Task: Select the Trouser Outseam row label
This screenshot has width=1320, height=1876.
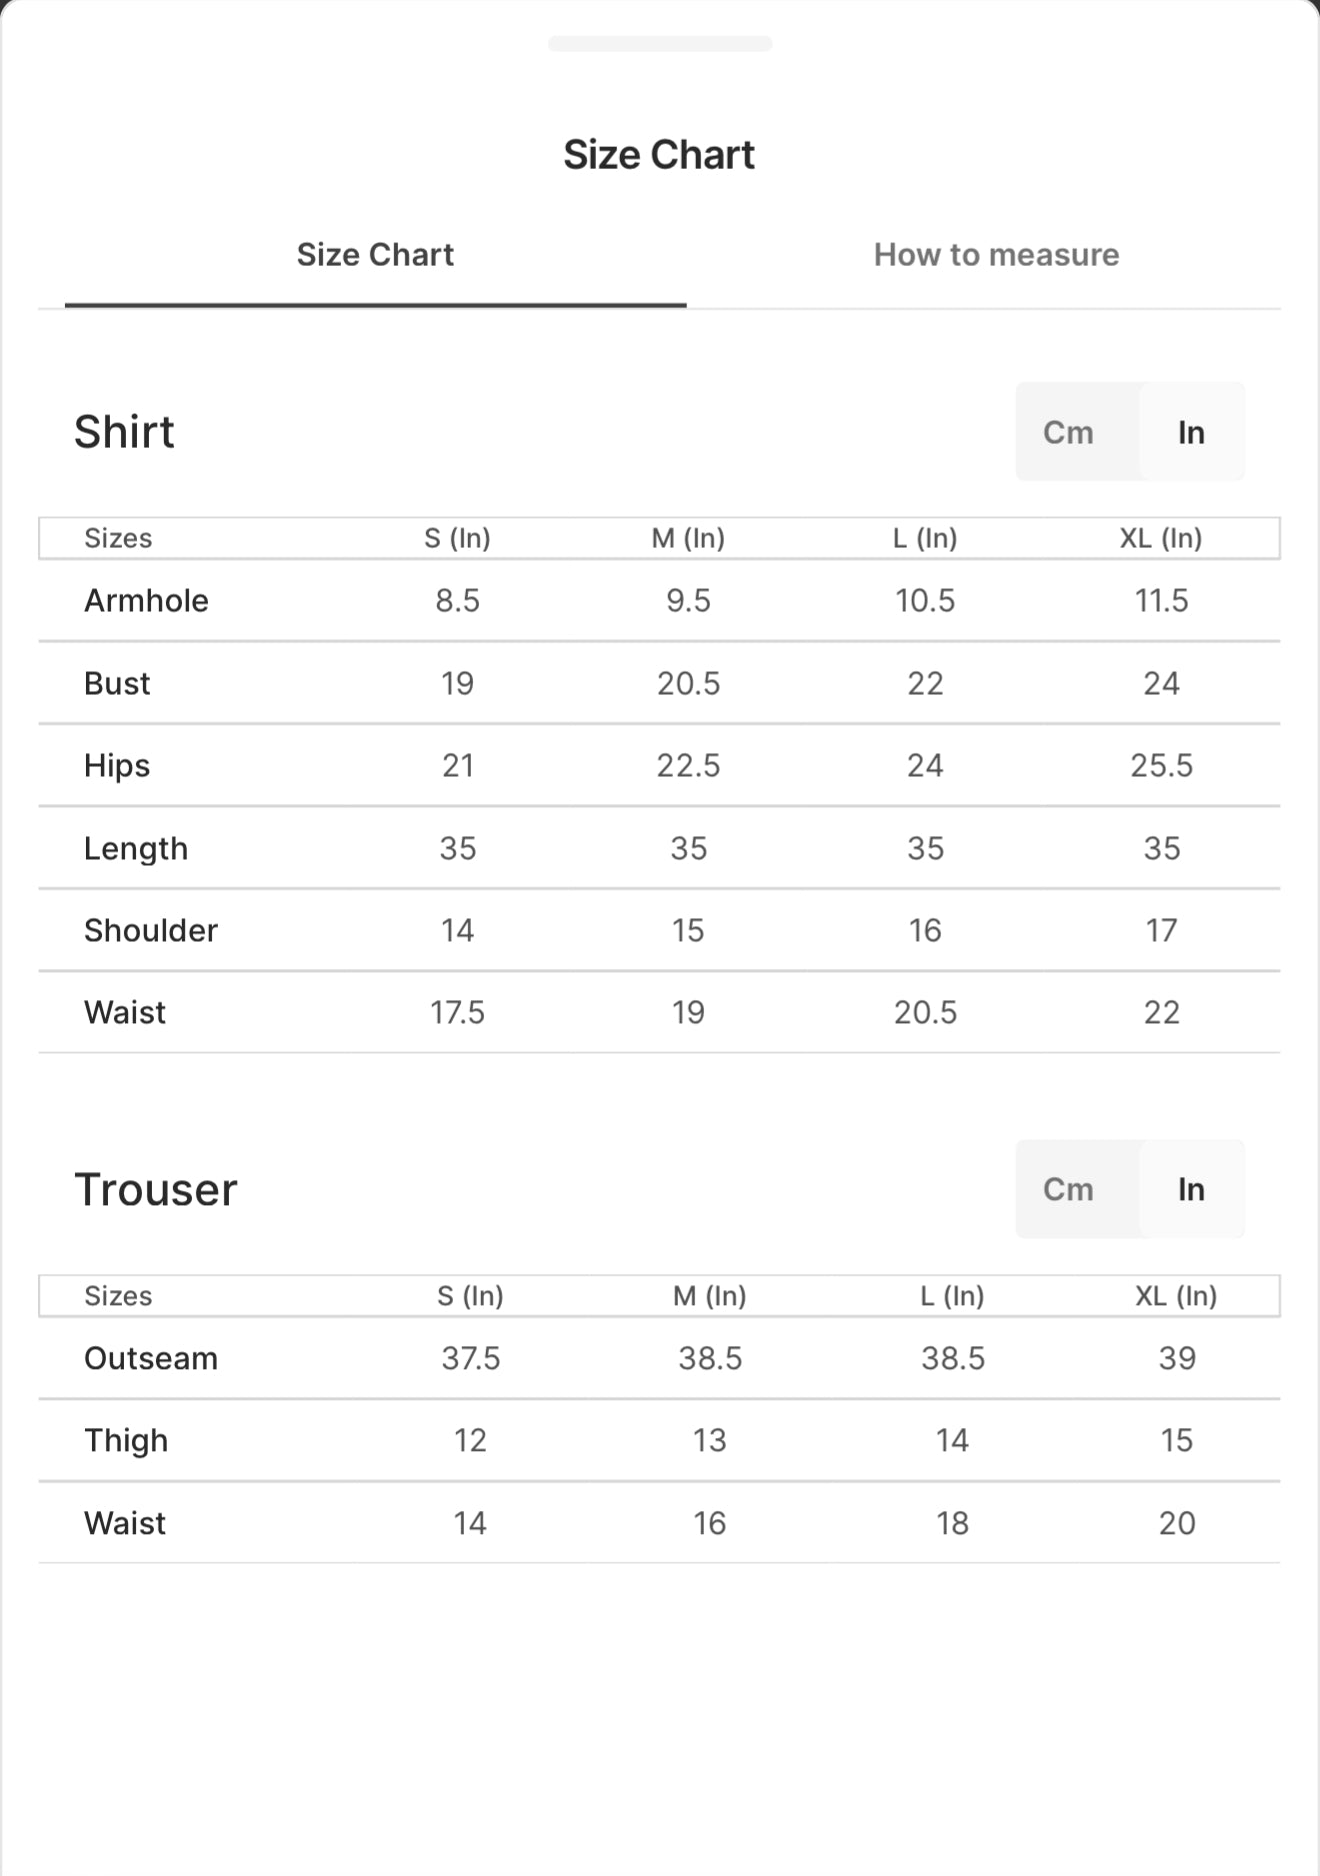Action: [x=151, y=1358]
